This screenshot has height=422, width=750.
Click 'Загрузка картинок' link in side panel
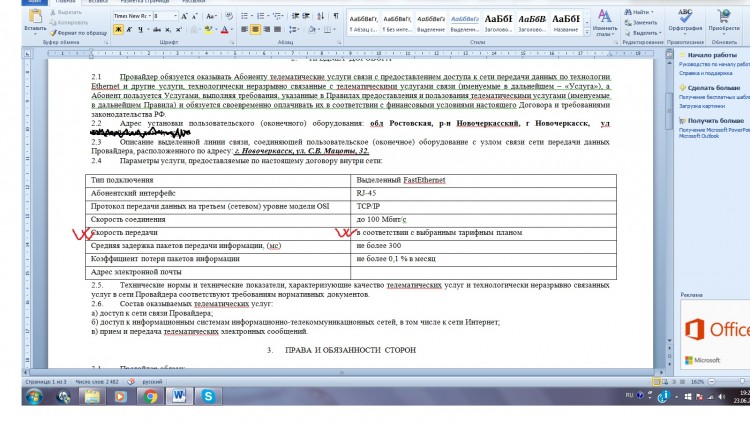(x=702, y=106)
